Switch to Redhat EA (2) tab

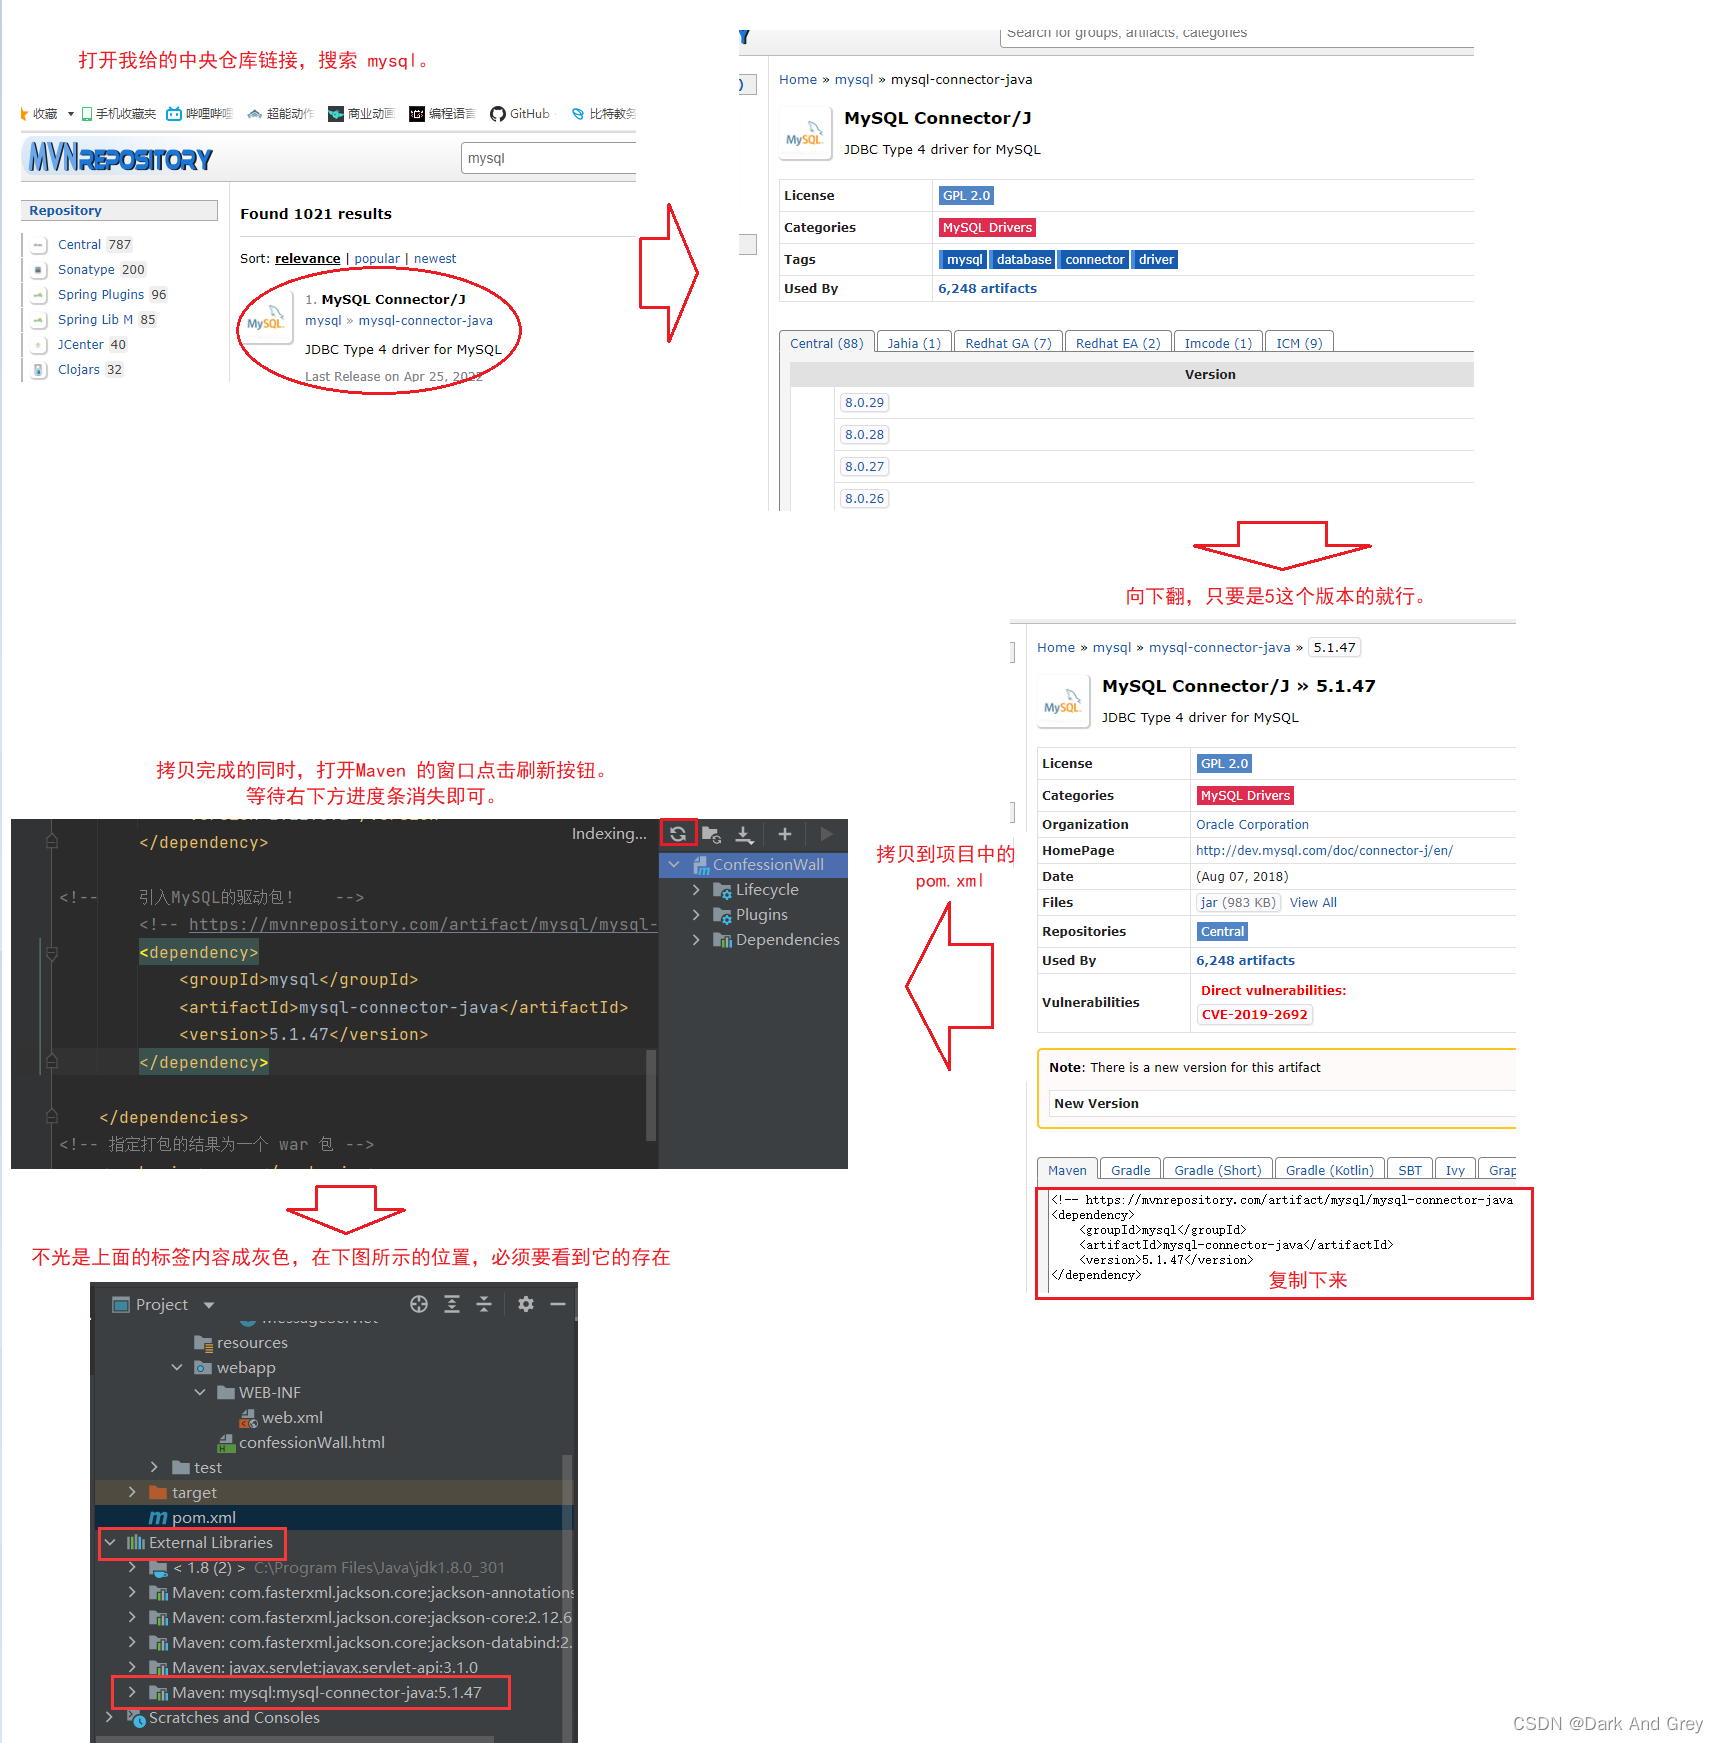click(x=1118, y=342)
